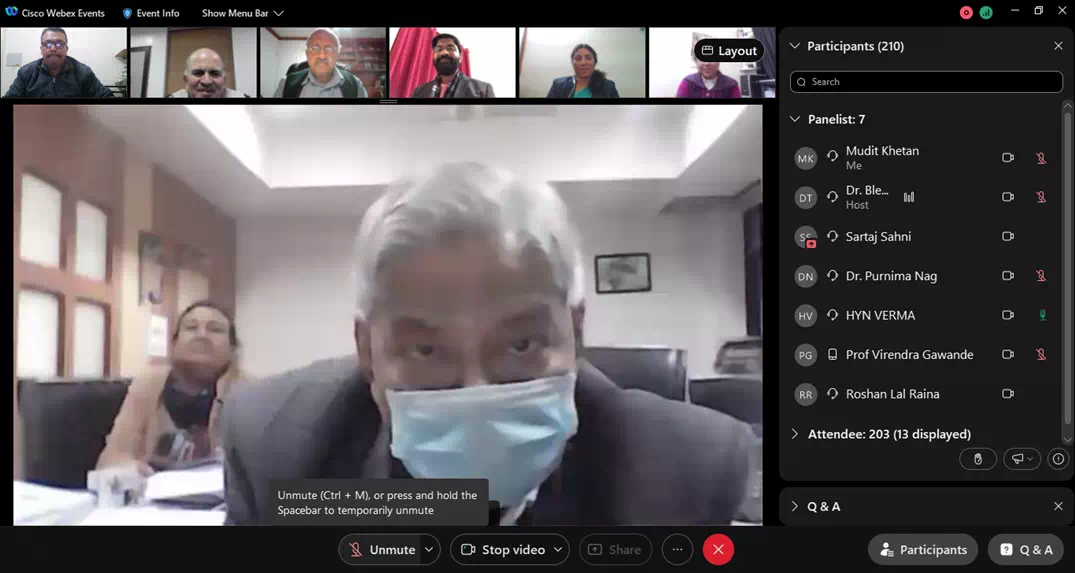The width and height of the screenshot is (1075, 573).
Task: Click the Event Info label
Action: (158, 13)
